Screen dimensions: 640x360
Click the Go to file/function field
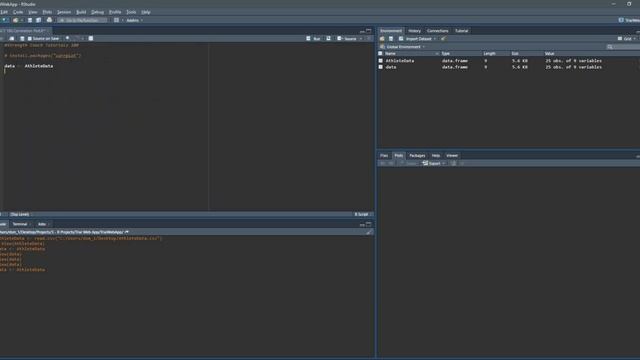coord(82,20)
